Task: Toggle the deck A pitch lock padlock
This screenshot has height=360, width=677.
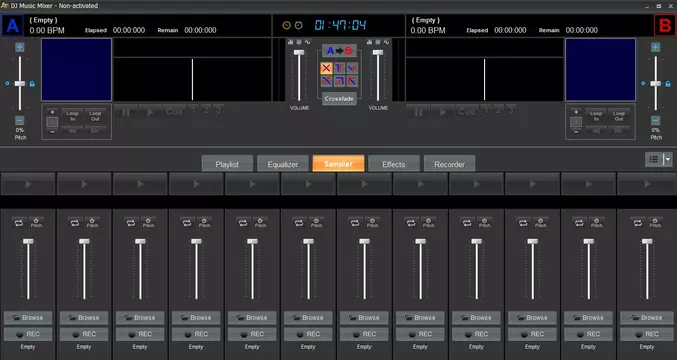Action: (32, 84)
